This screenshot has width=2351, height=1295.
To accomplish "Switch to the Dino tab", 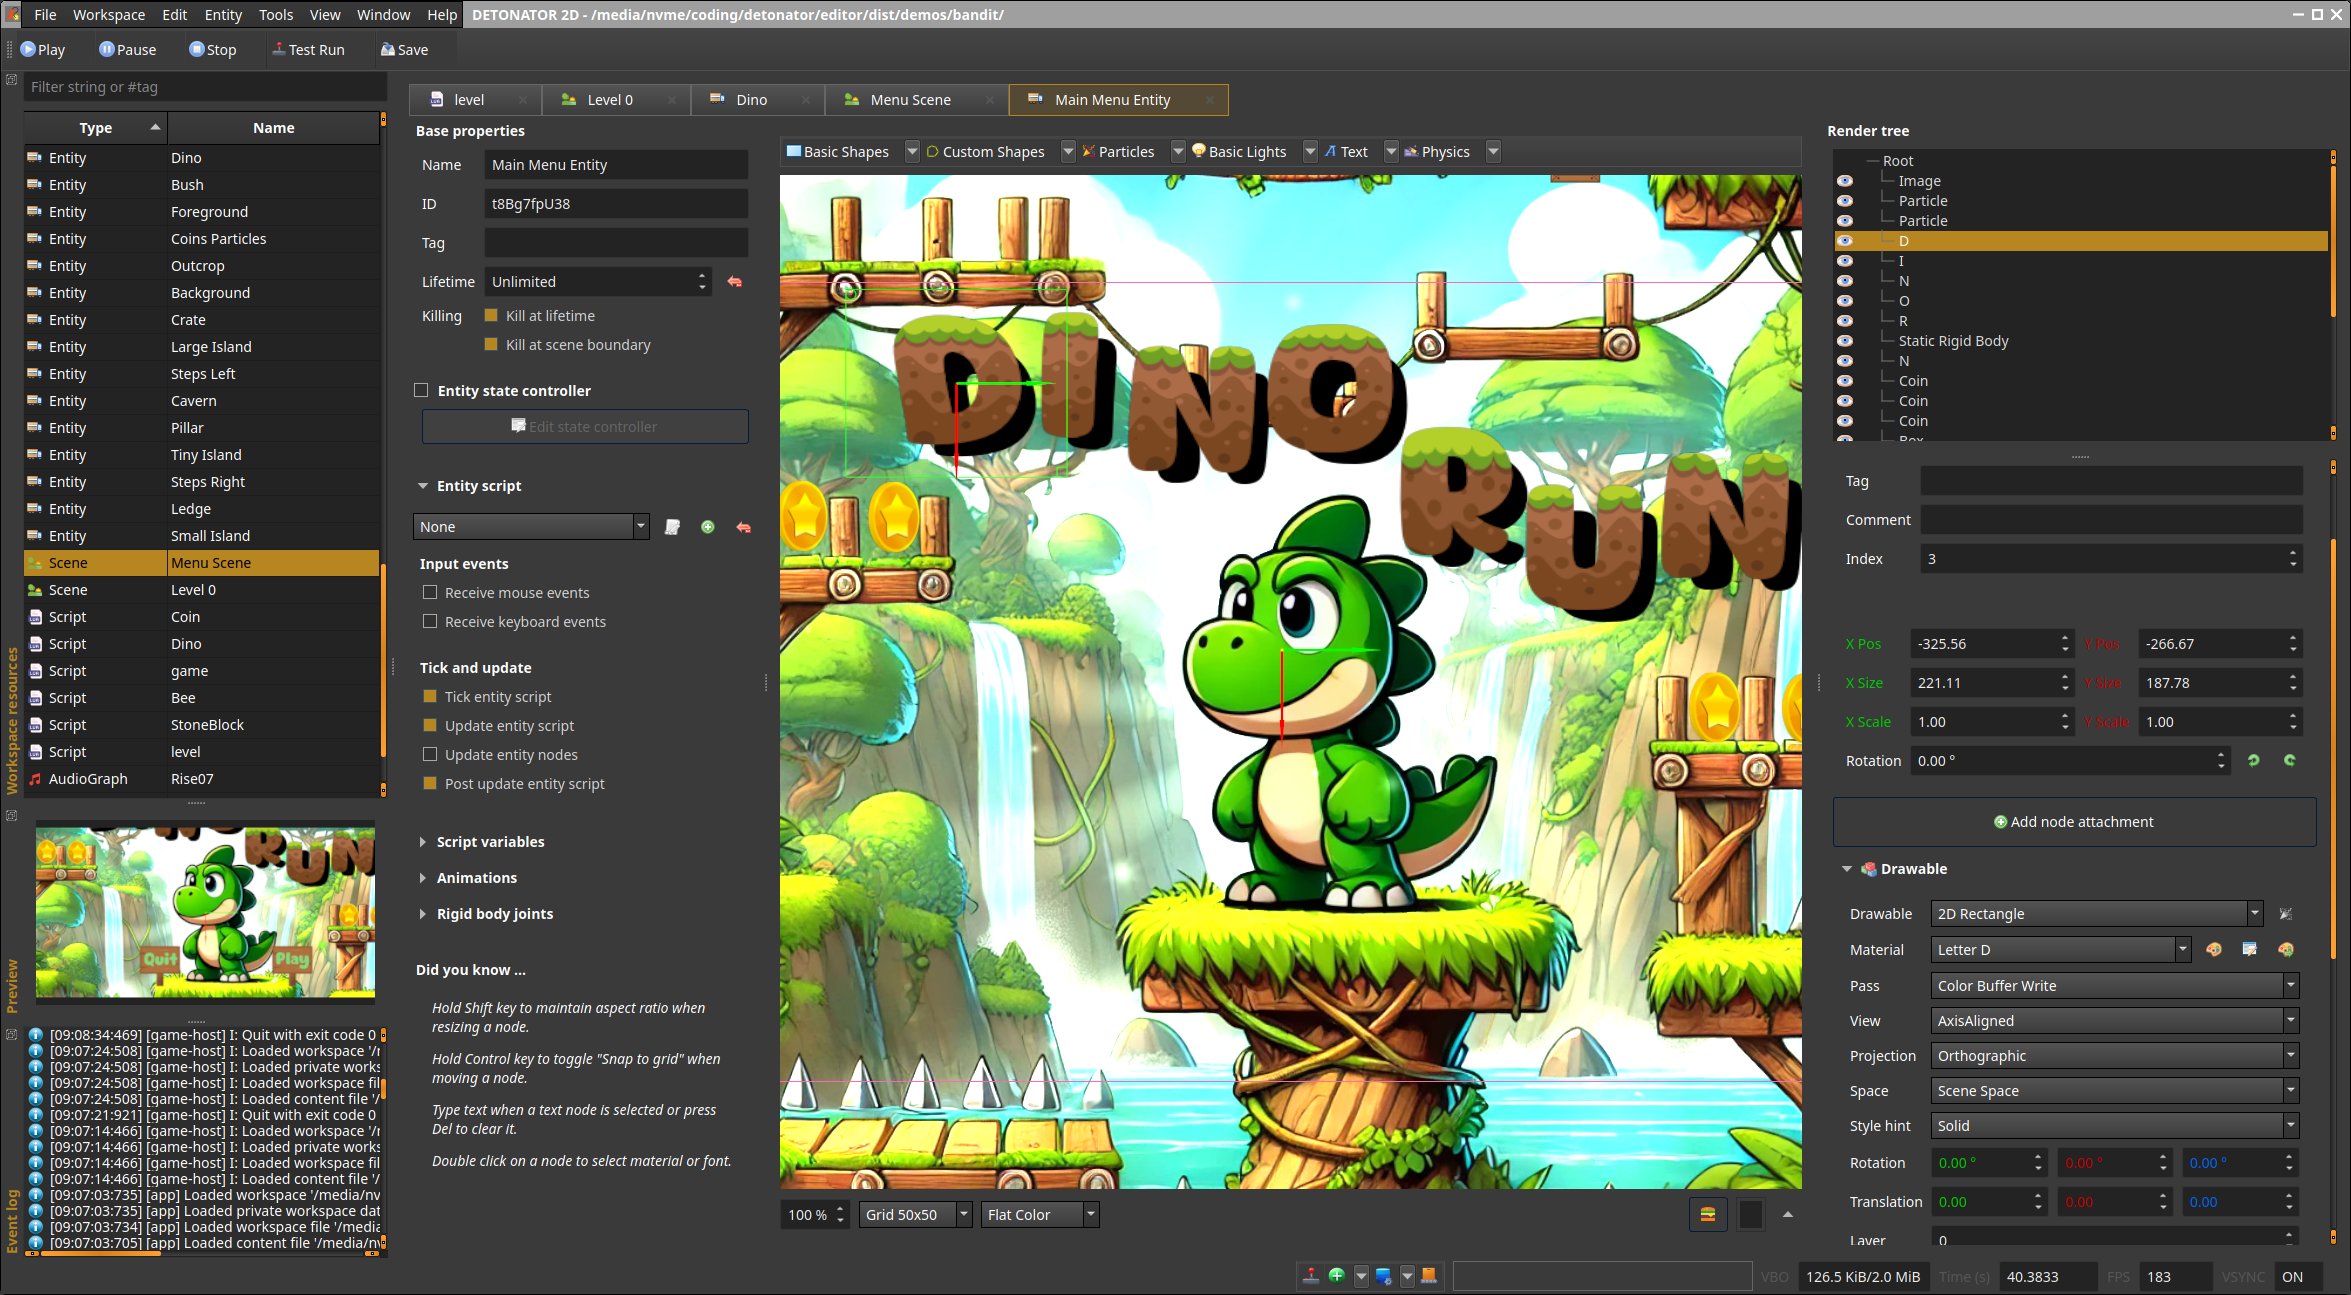I will [751, 99].
